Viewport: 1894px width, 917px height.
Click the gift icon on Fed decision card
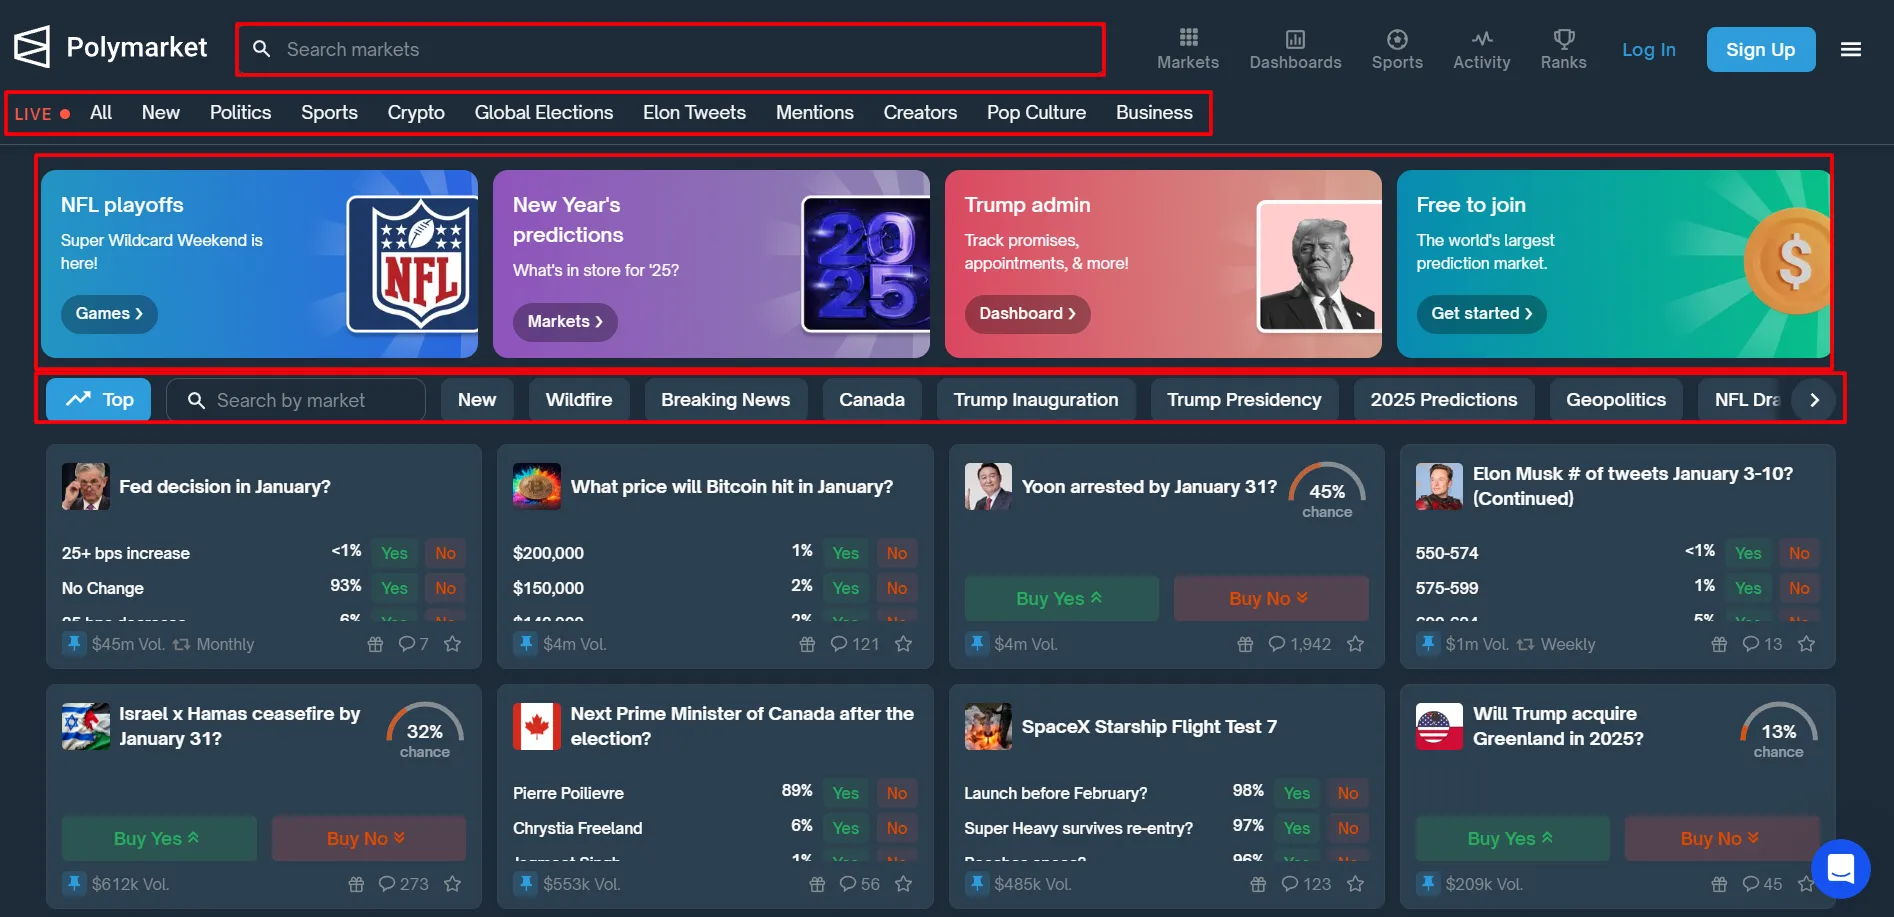pos(376,644)
